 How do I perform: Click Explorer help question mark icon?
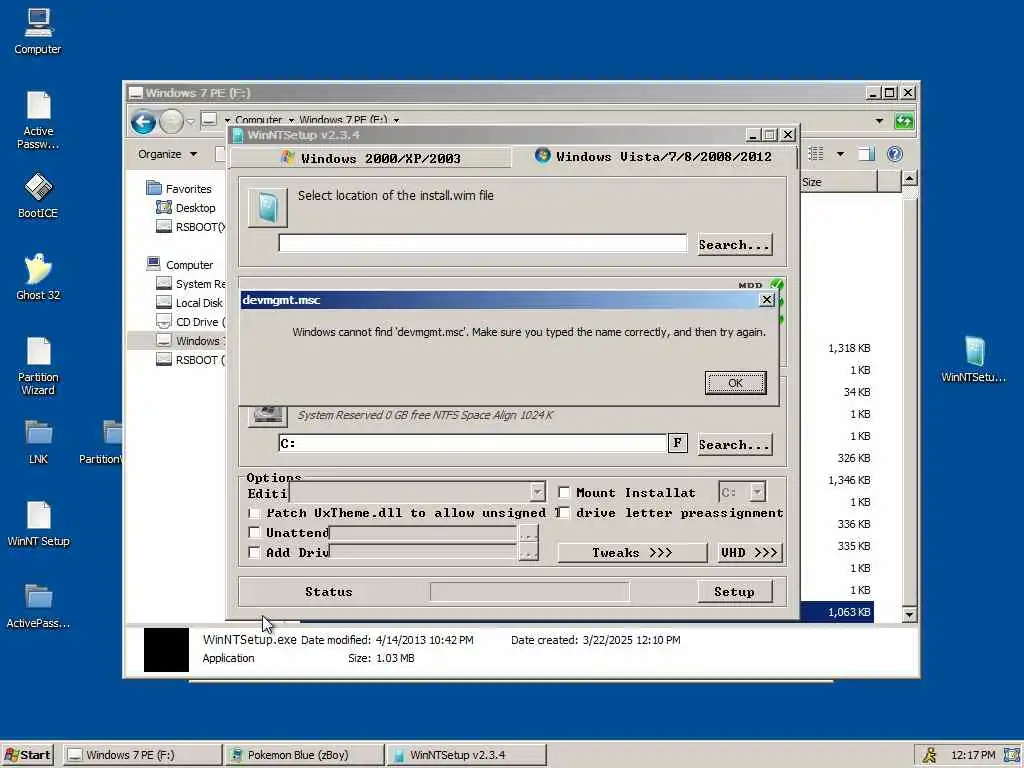pyautogui.click(x=895, y=154)
